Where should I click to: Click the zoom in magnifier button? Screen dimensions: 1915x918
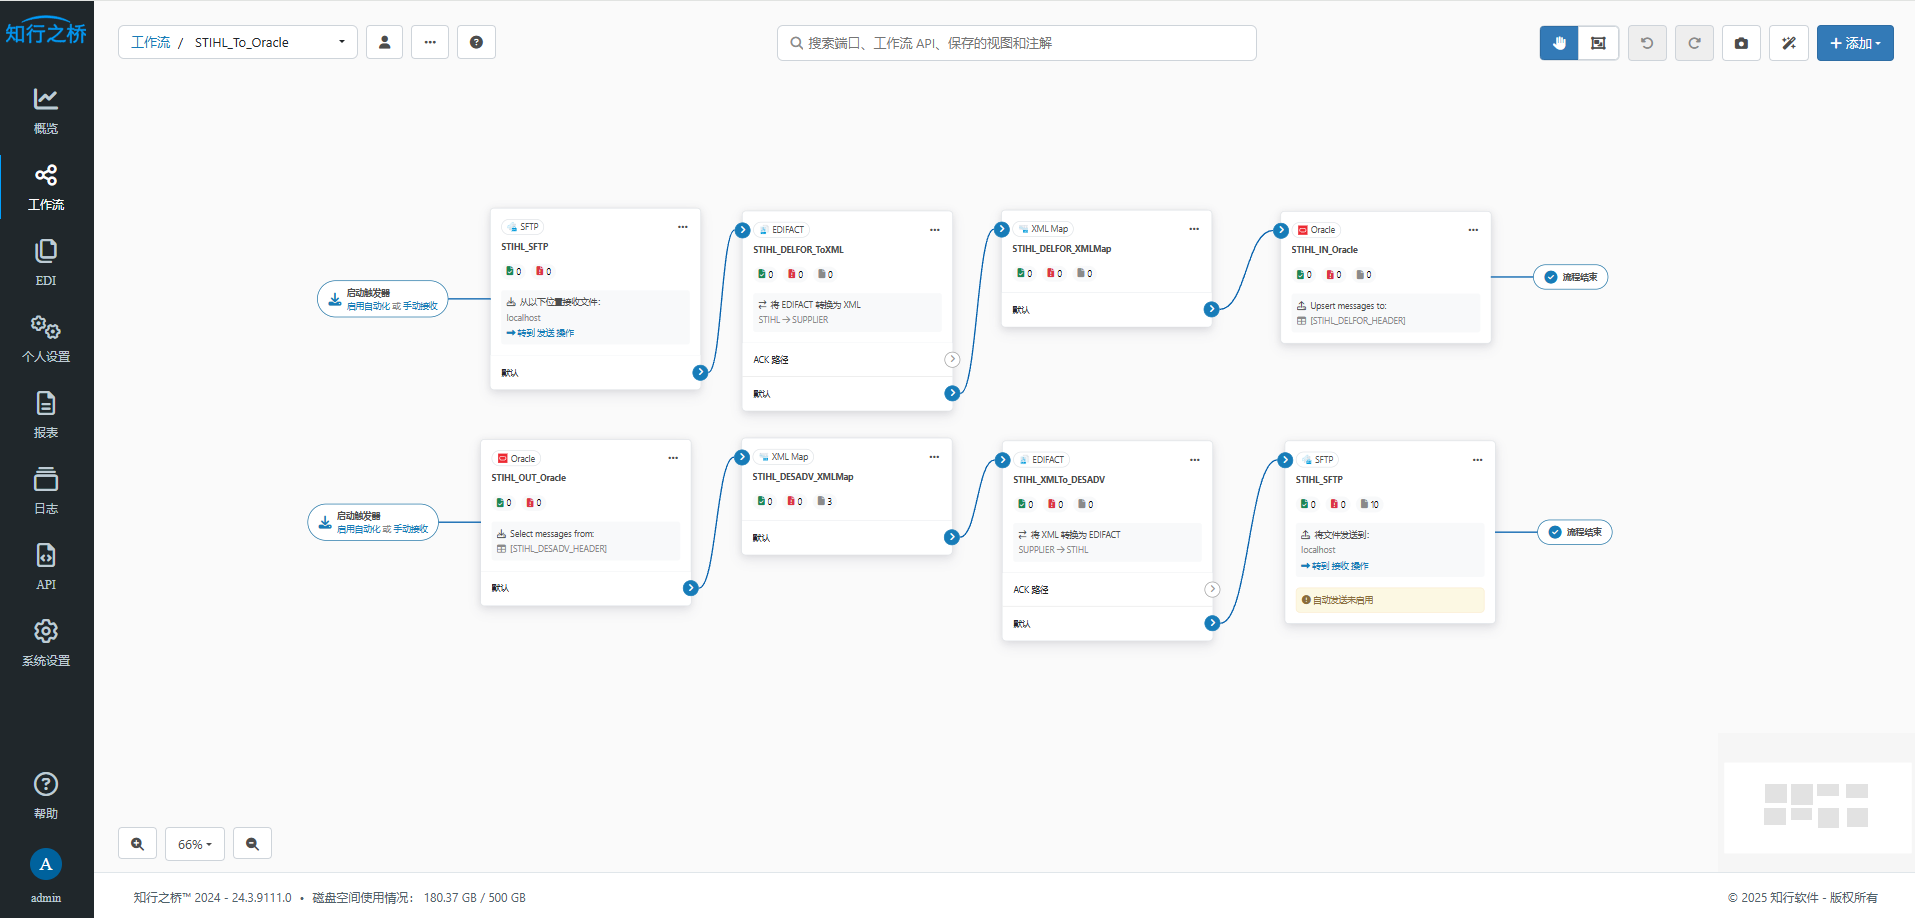[137, 844]
